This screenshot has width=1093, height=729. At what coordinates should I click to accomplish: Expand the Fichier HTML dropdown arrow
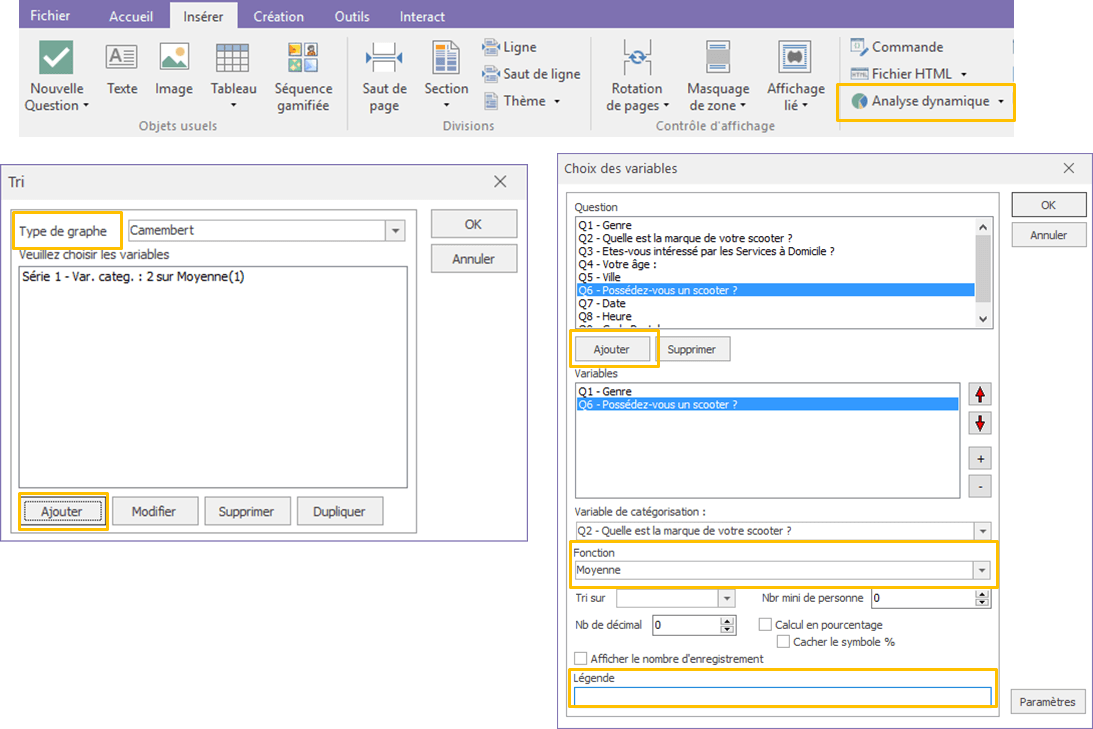(964, 74)
